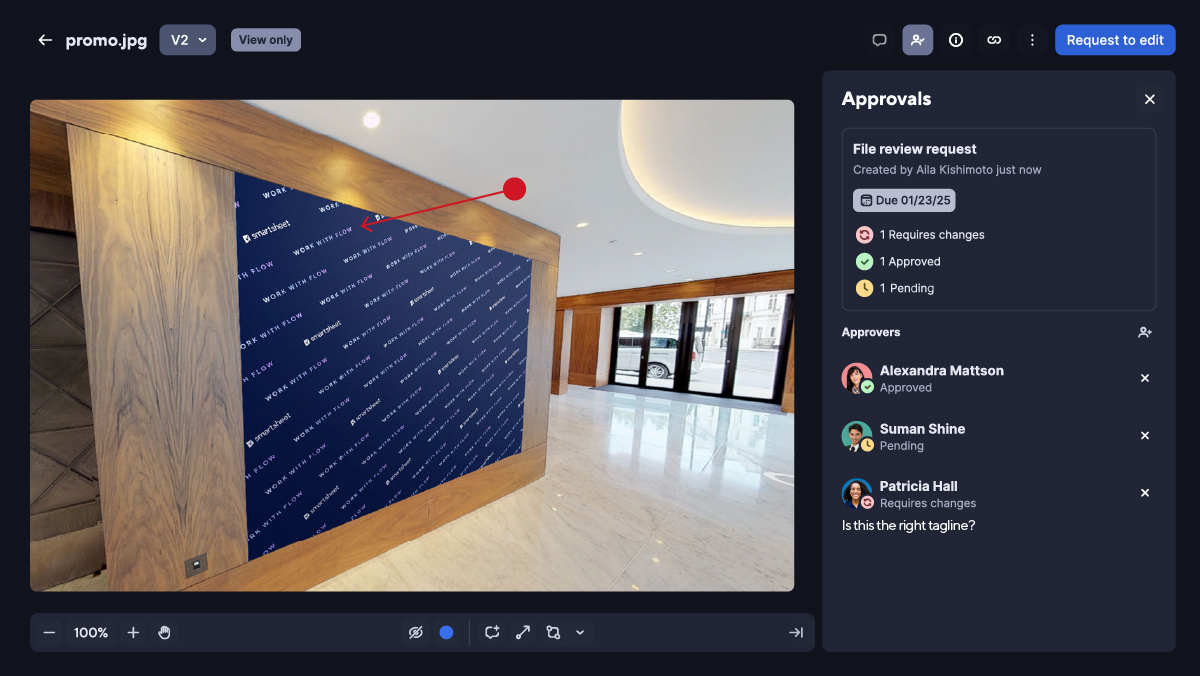The height and width of the screenshot is (676, 1200).
Task: Click Alexandra Mattson's avatar
Action: coord(857,378)
